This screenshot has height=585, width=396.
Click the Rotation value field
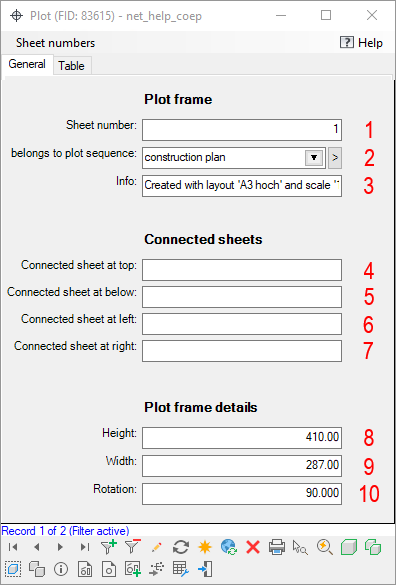pos(242,494)
